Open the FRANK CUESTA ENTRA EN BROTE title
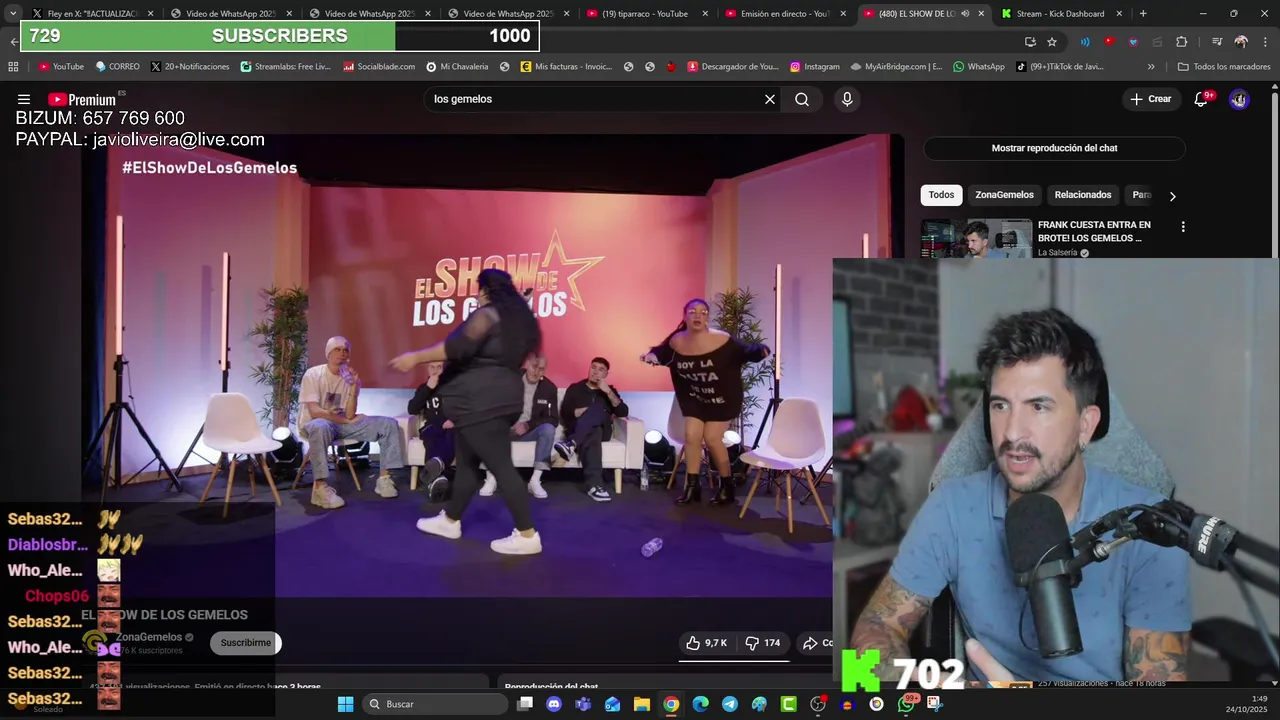 (1094, 231)
